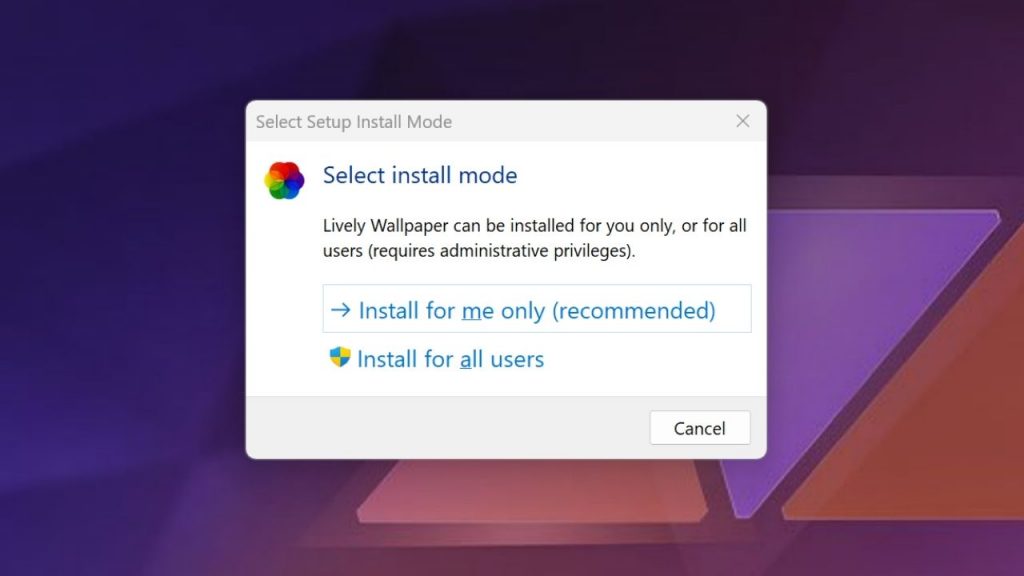Click the Select Setup Install Mode title text
Viewport: 1024px width, 576px height.
(353, 122)
